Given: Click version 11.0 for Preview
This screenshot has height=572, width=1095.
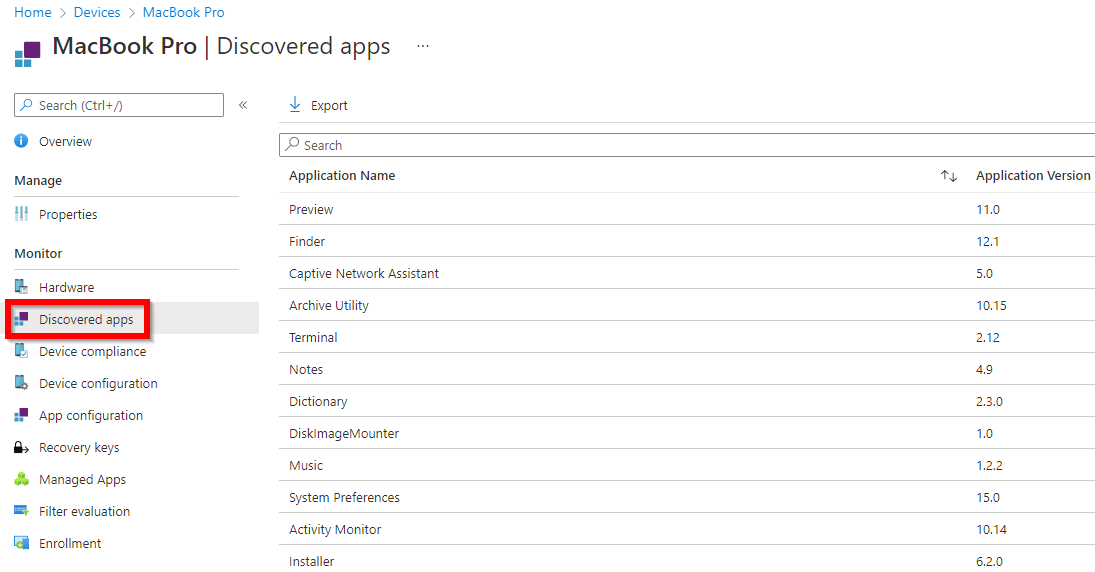Looking at the screenshot, I should (987, 209).
